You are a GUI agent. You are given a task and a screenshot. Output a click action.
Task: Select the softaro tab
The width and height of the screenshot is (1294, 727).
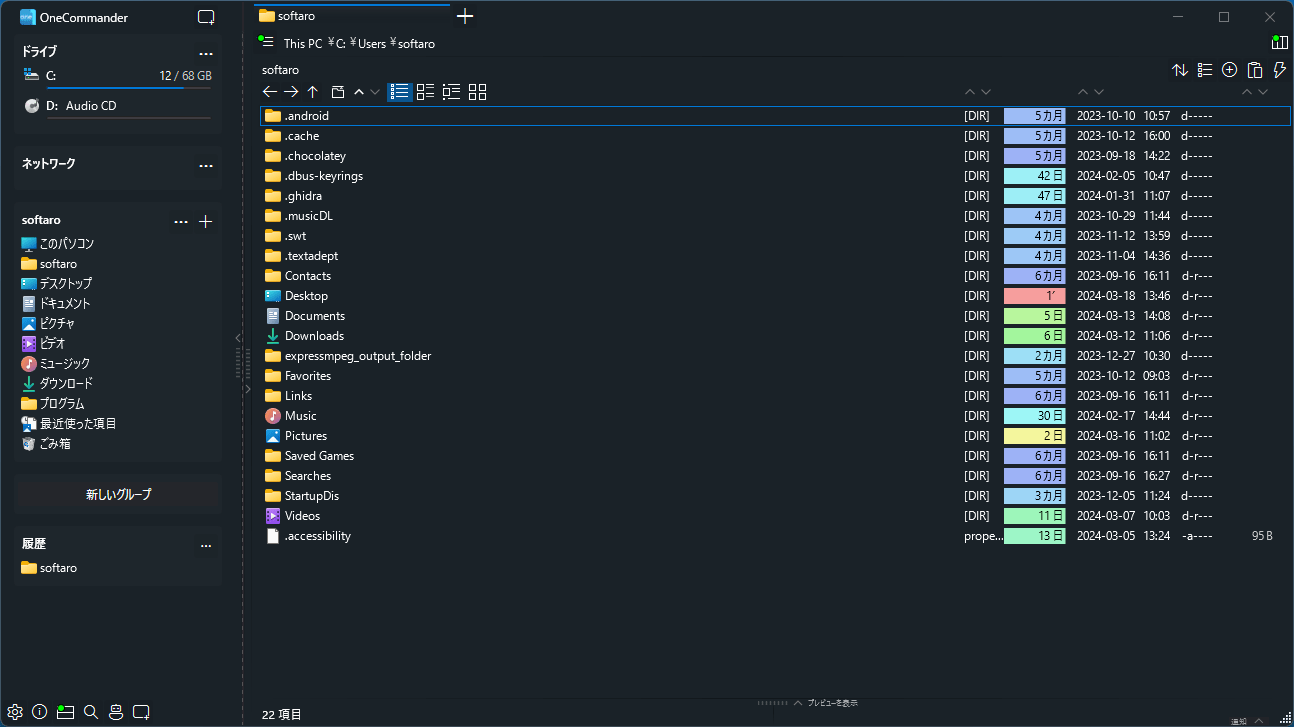(352, 16)
